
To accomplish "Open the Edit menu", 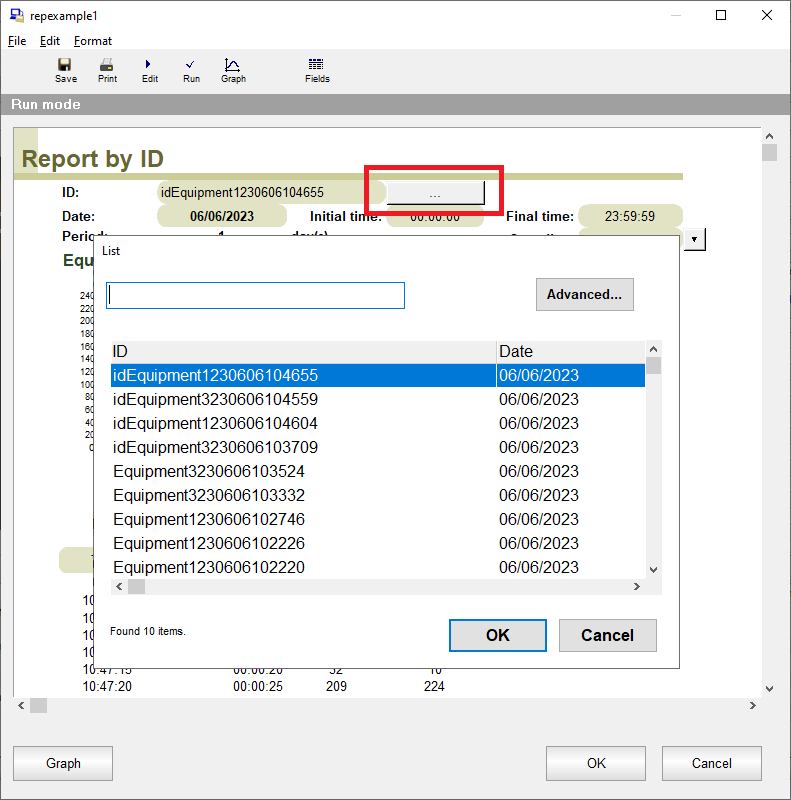I will [x=50, y=41].
